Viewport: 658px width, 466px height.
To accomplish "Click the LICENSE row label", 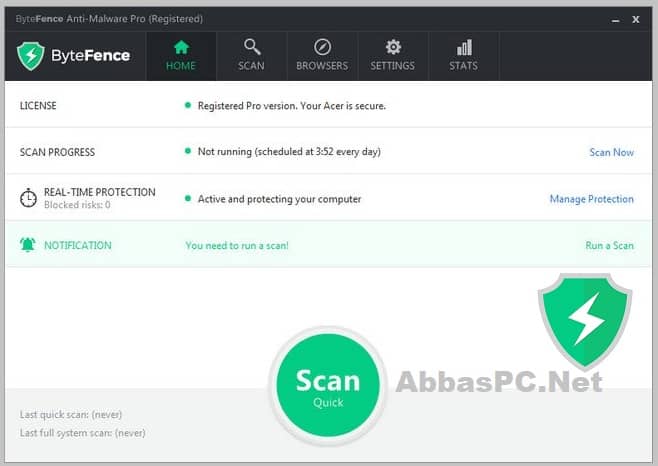I will click(x=38, y=106).
